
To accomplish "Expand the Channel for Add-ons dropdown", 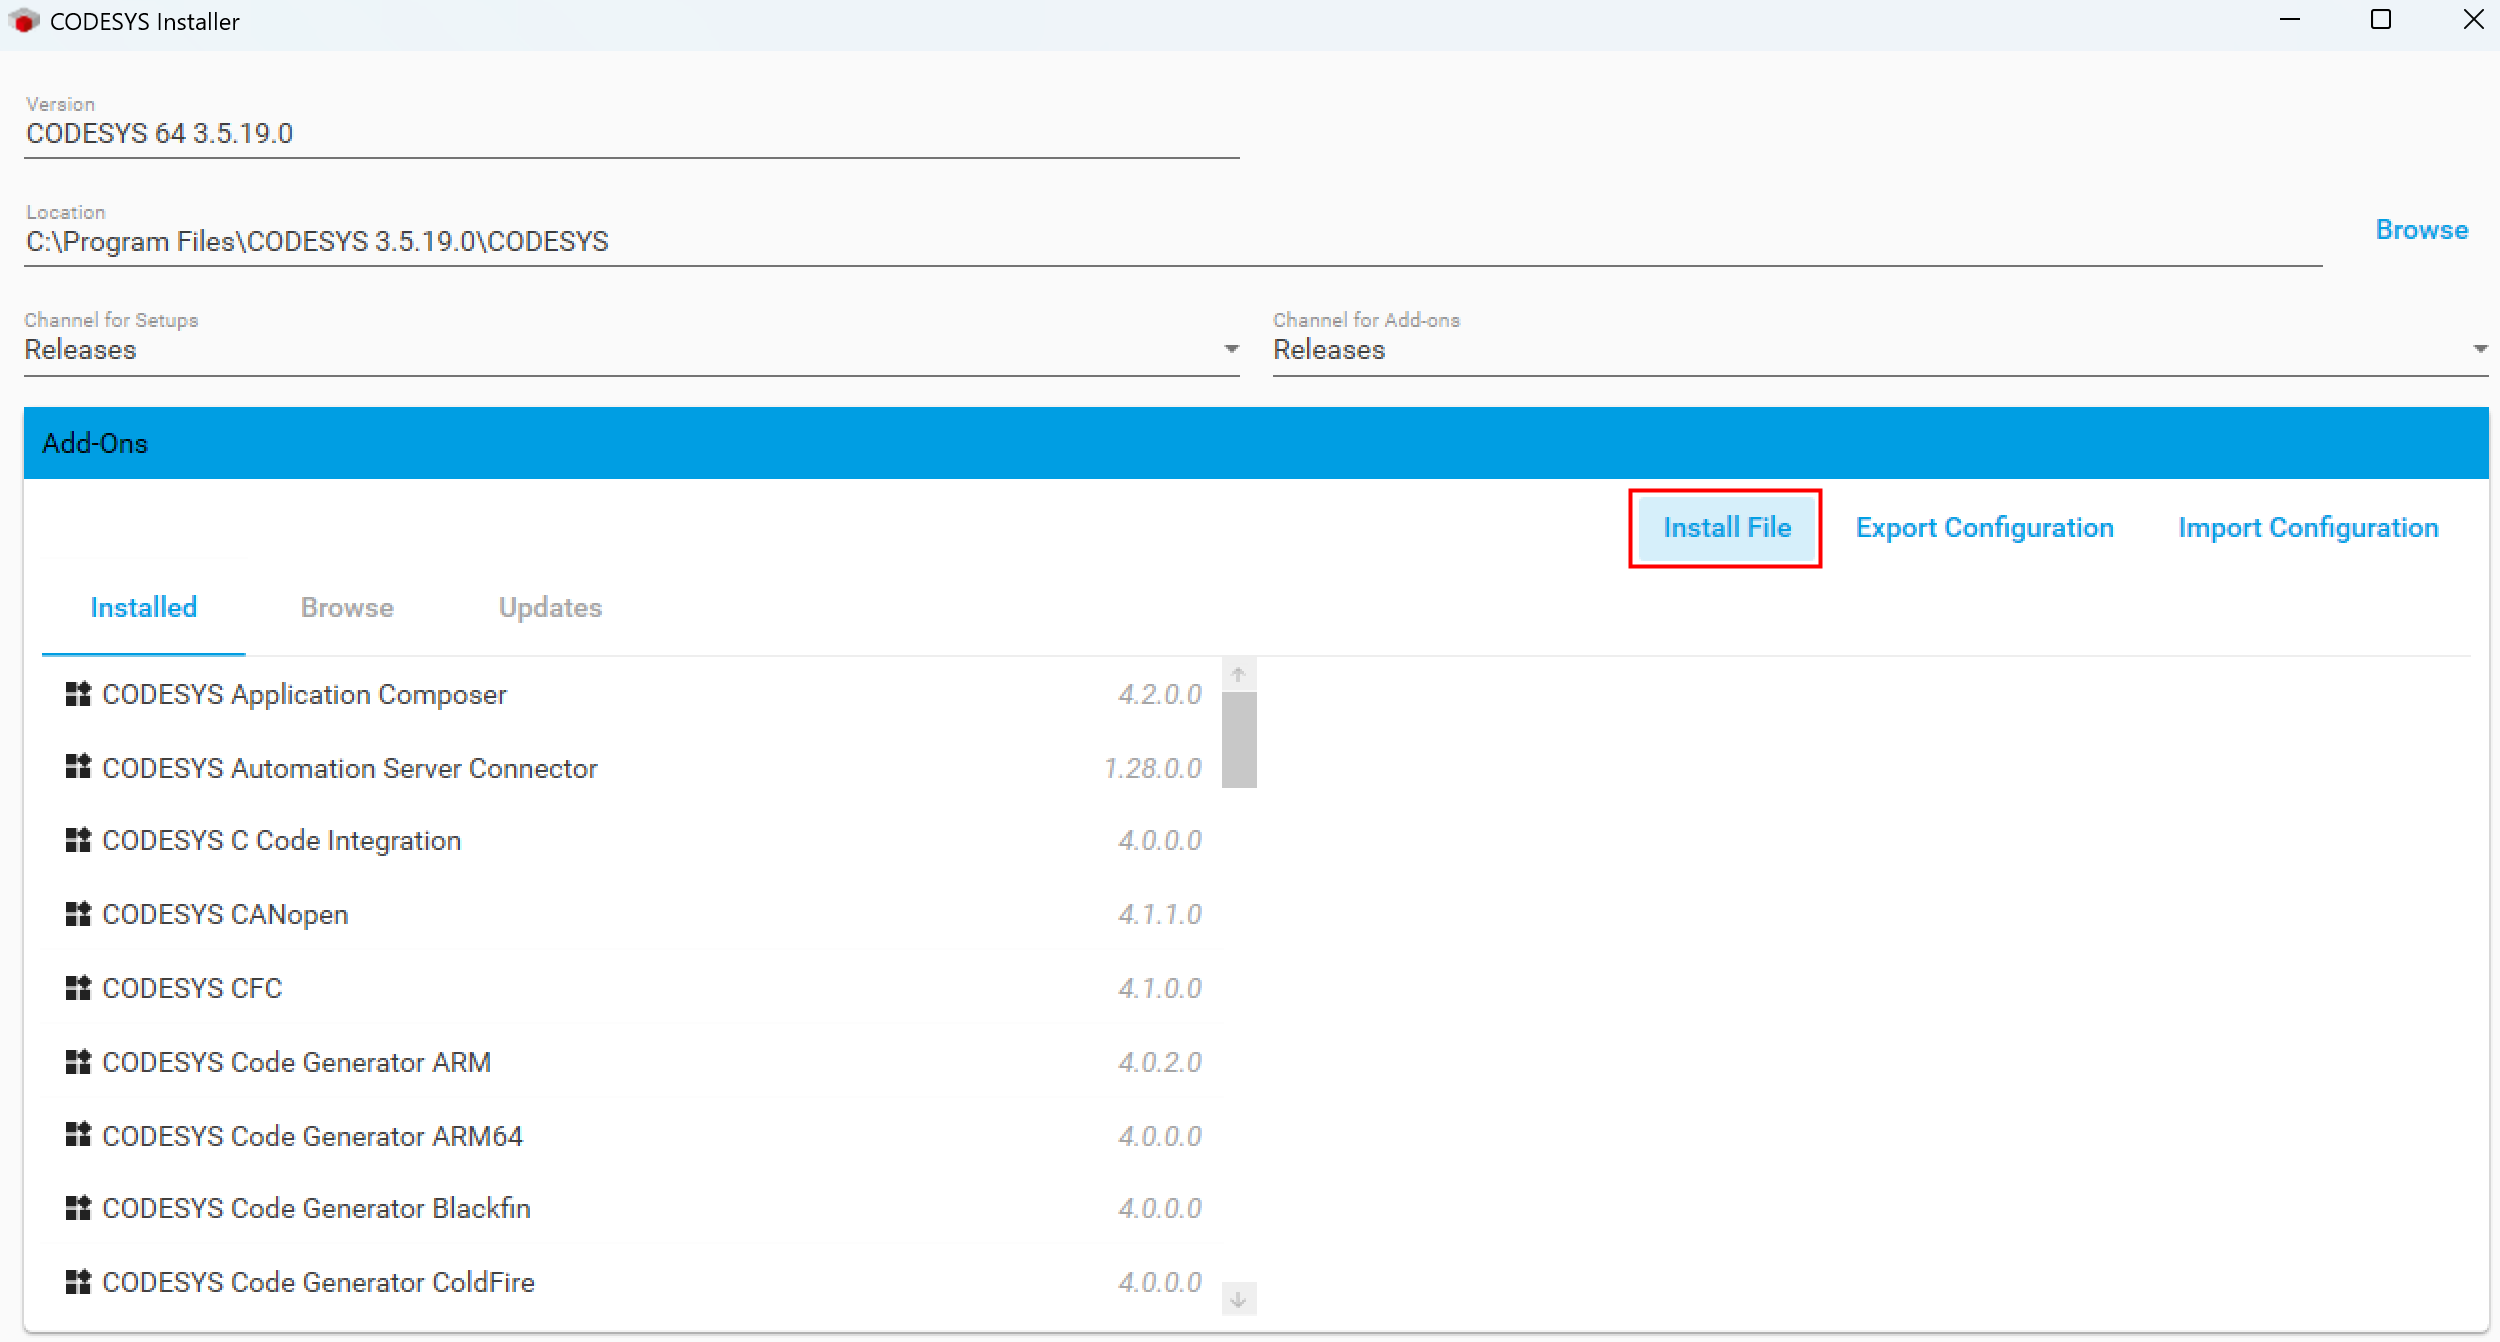I will (x=2479, y=349).
